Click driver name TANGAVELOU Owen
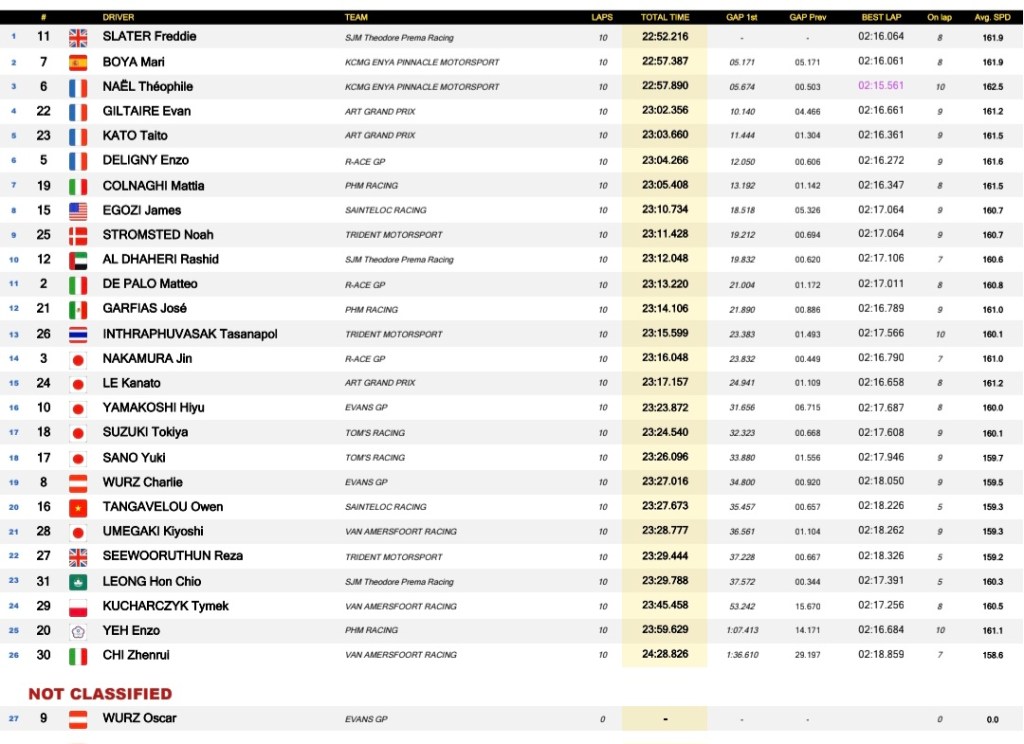Screen dimensions: 1024x744 [x=163, y=506]
